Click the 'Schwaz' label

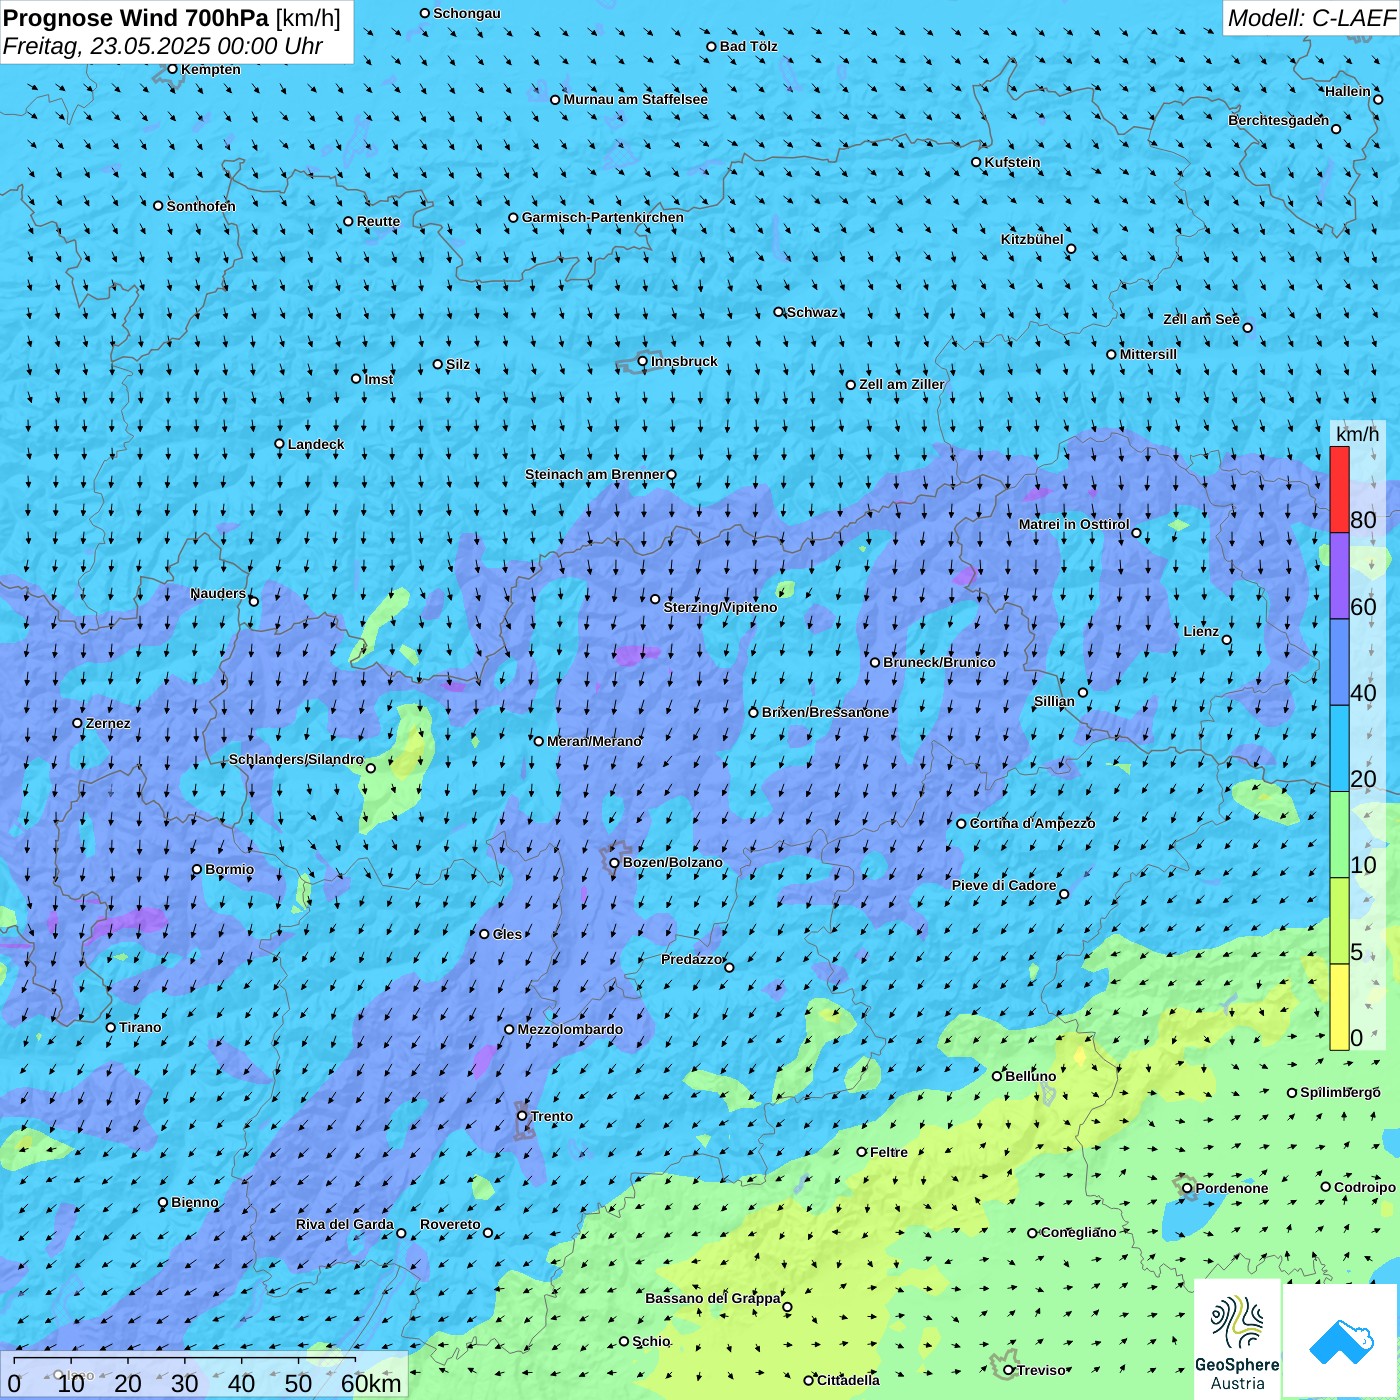tap(813, 312)
